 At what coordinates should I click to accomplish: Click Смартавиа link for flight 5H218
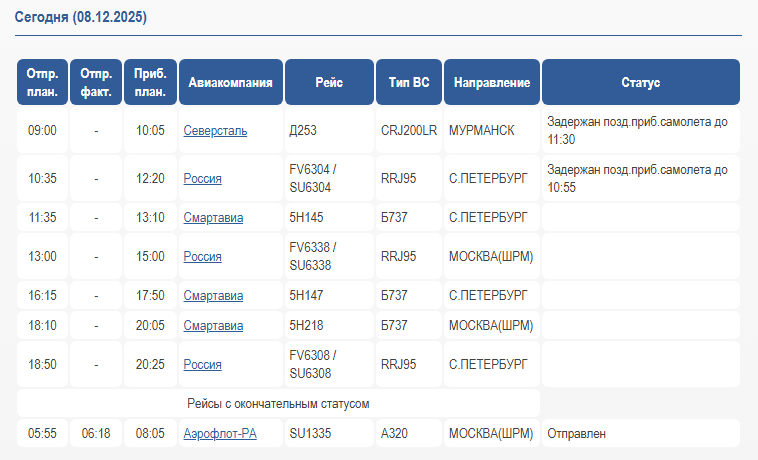point(213,326)
